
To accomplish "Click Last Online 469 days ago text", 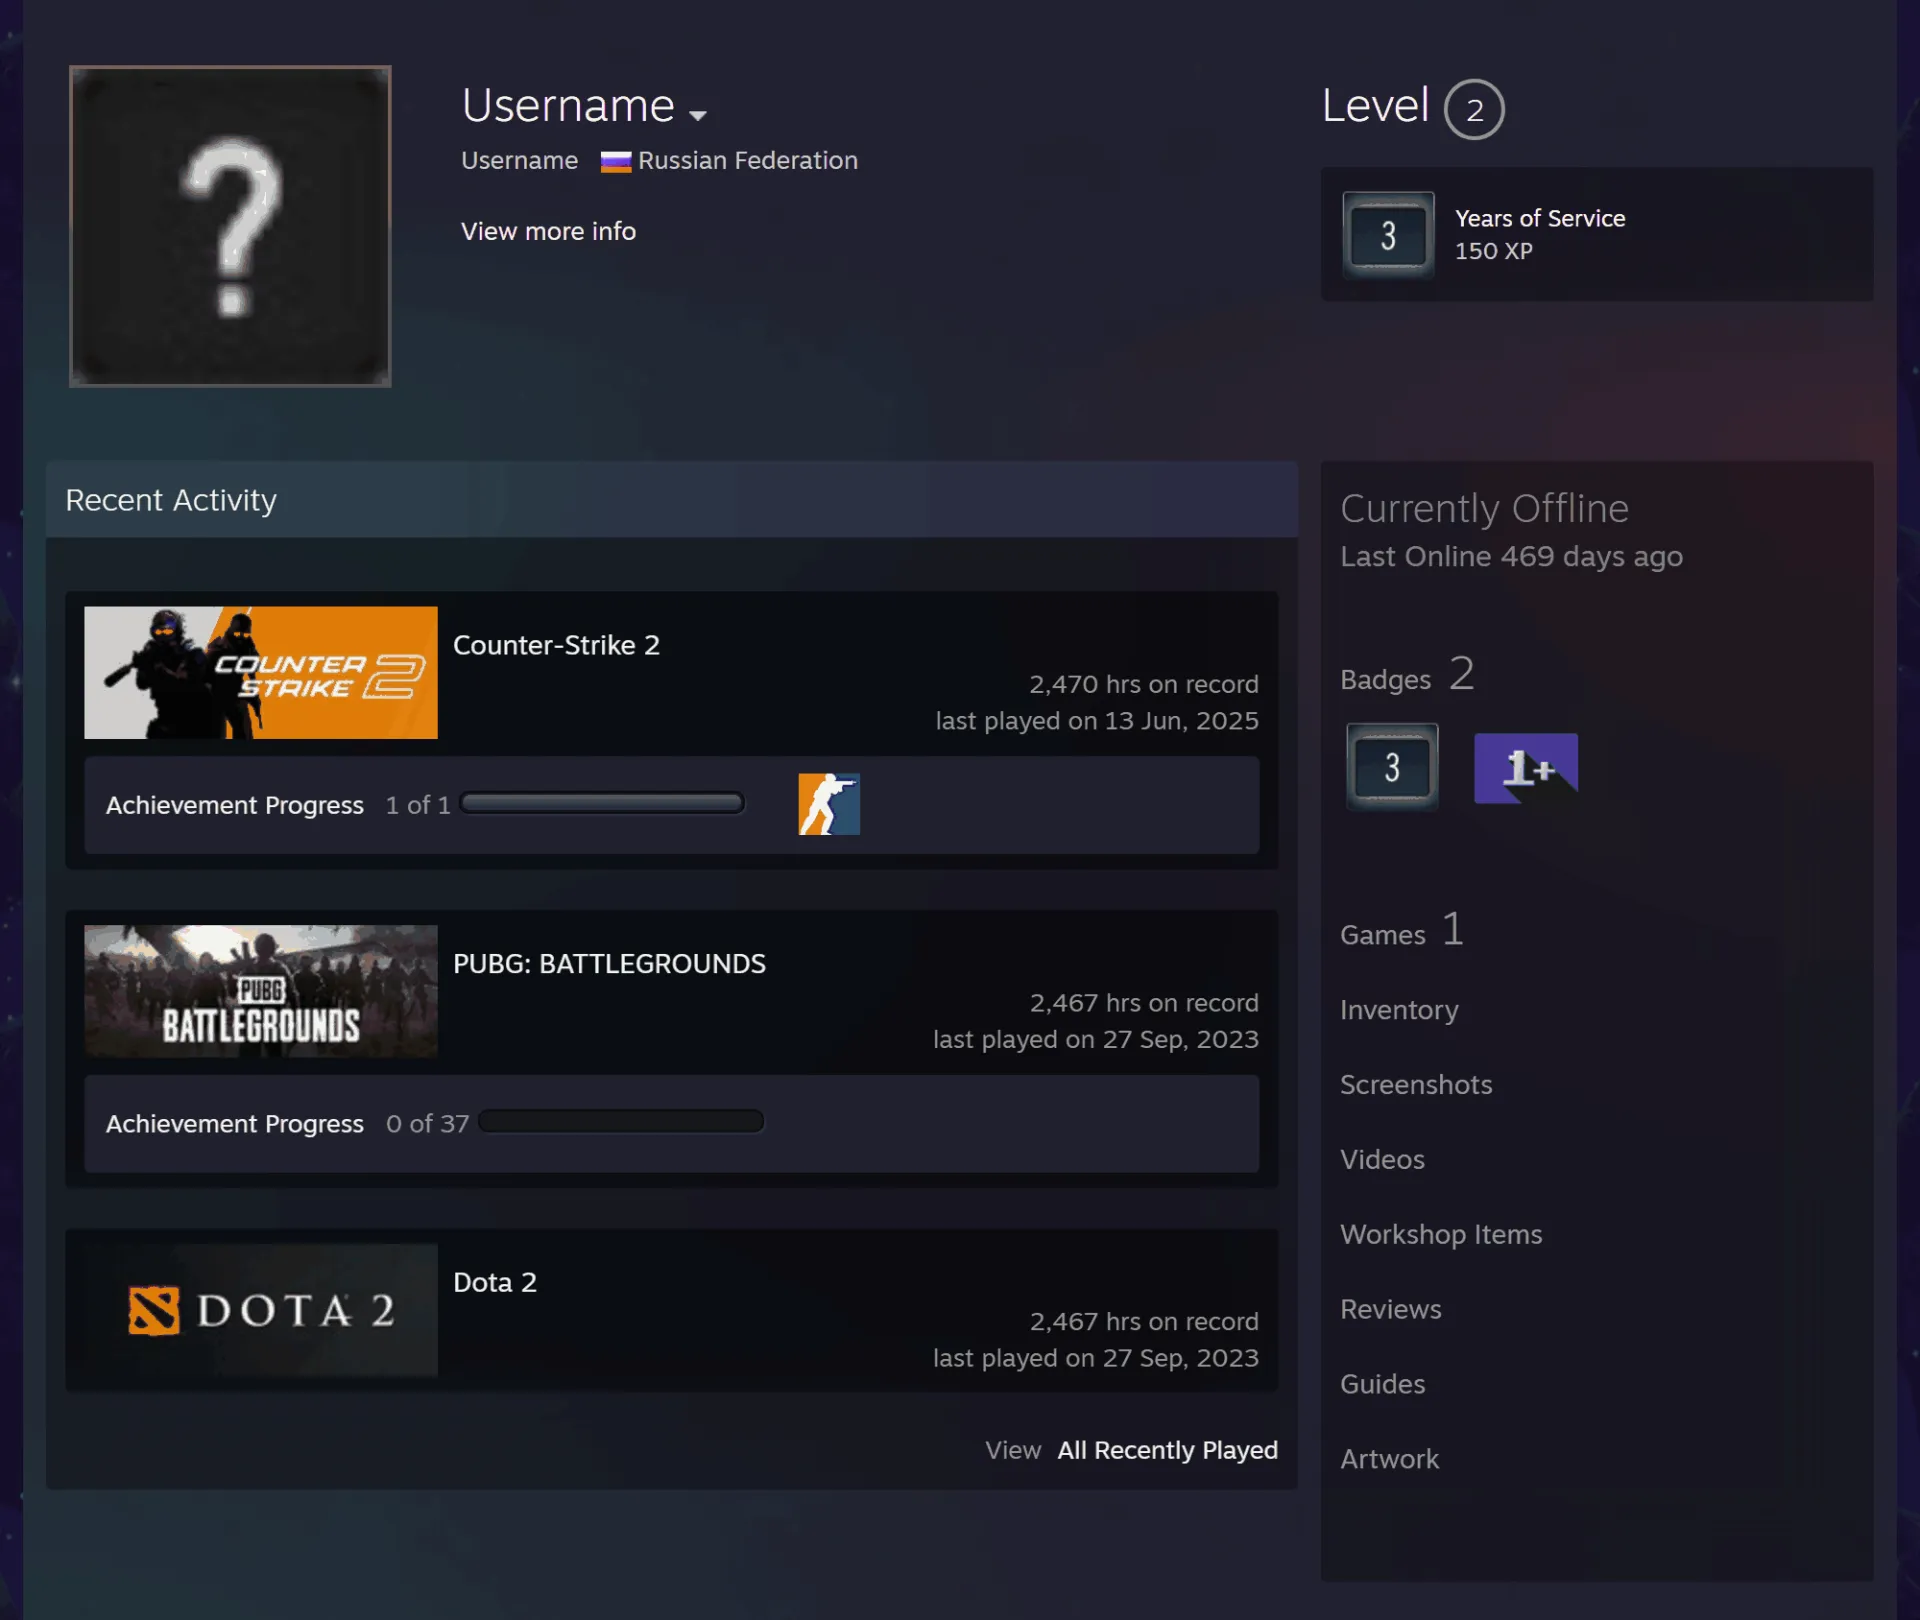I will click(1511, 556).
